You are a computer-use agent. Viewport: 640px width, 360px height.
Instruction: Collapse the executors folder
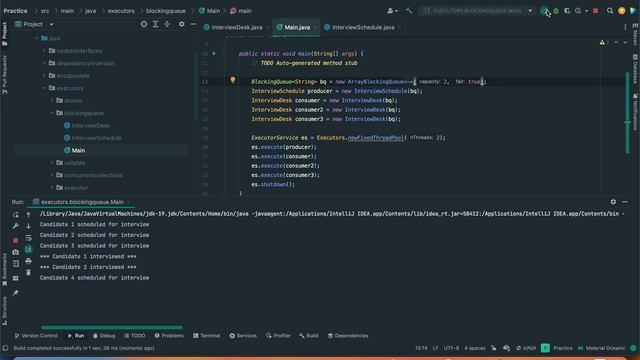pos(44,88)
